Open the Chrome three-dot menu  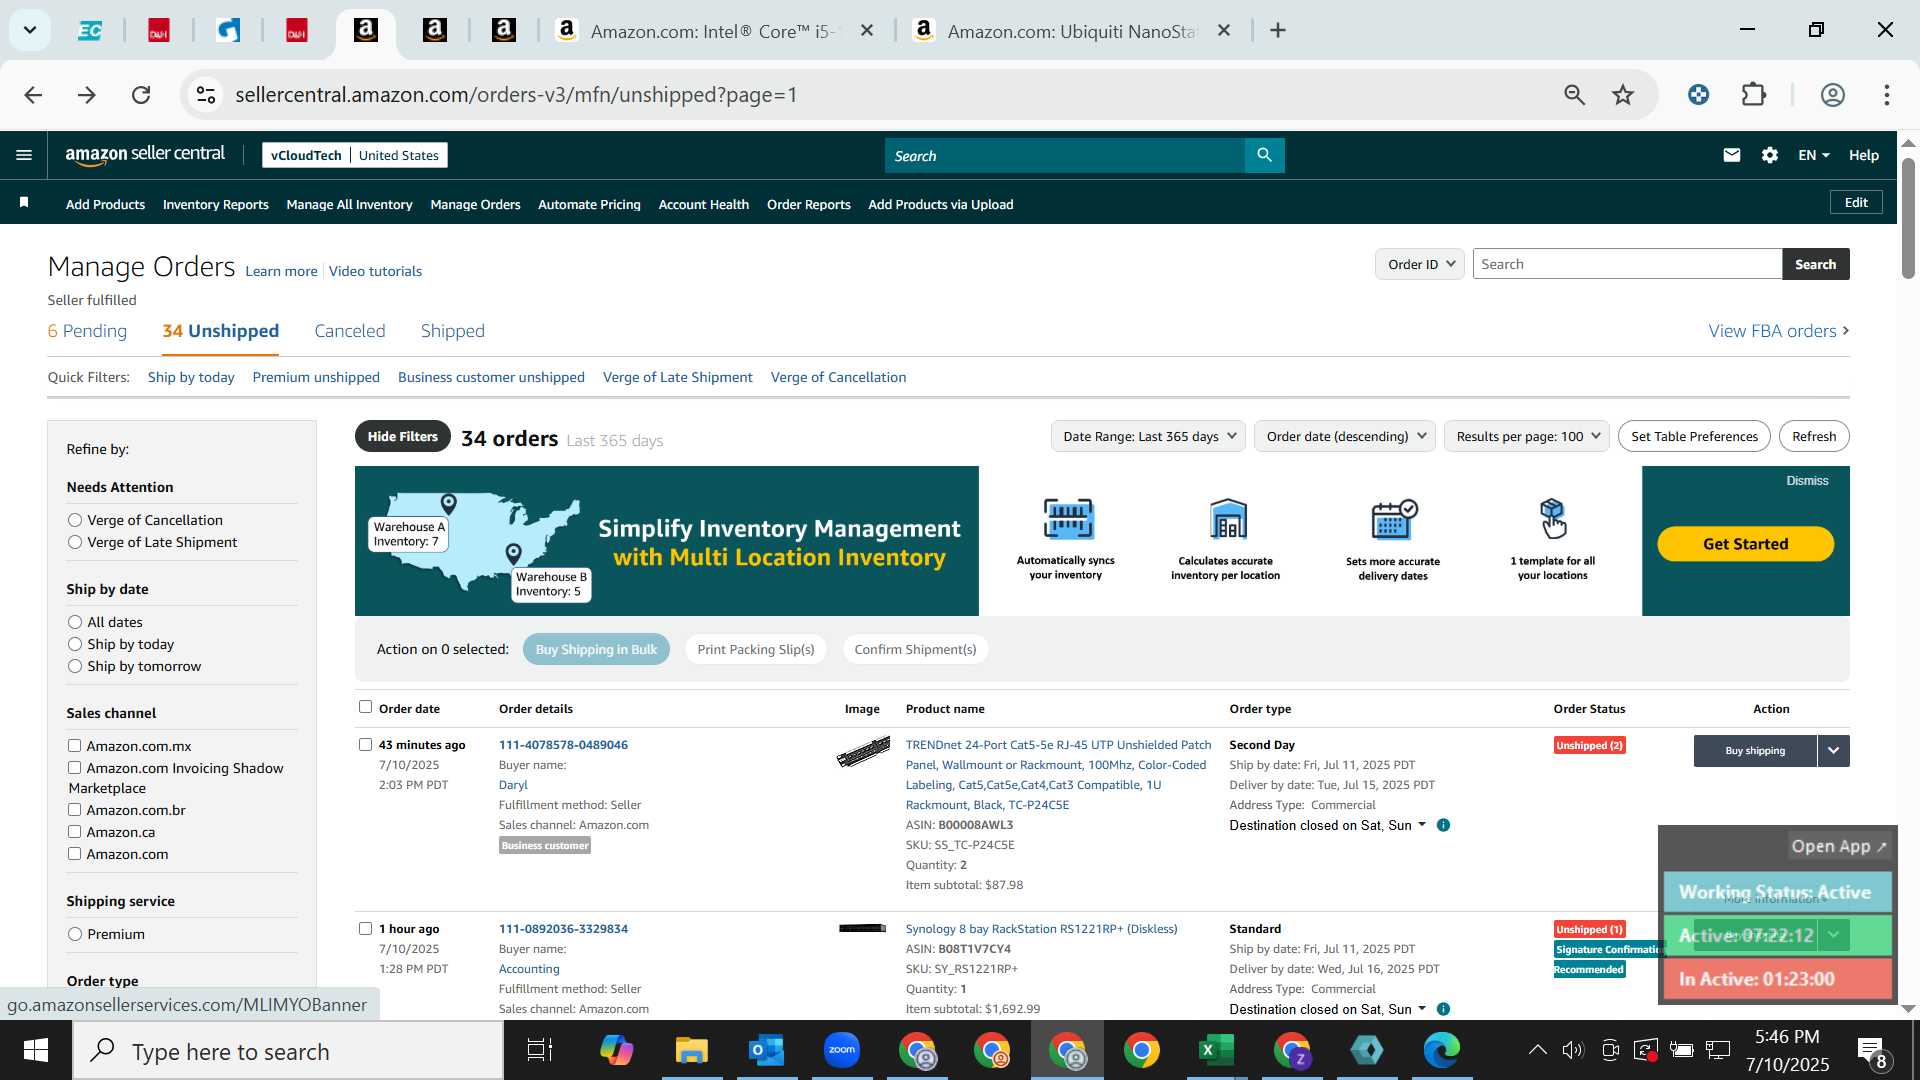[1887, 95]
